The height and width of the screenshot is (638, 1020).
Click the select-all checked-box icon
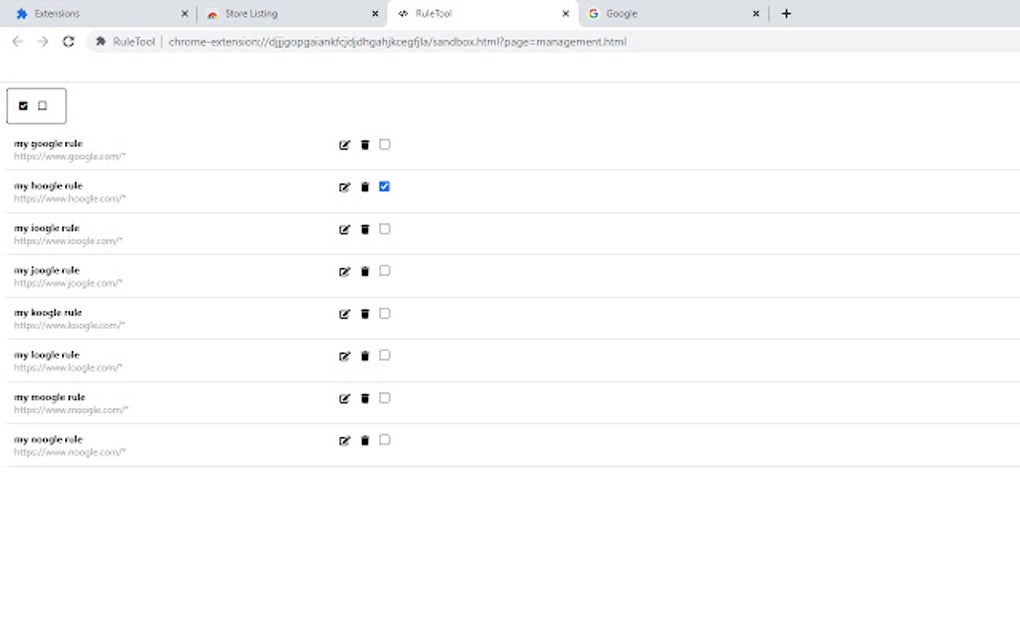(23, 106)
